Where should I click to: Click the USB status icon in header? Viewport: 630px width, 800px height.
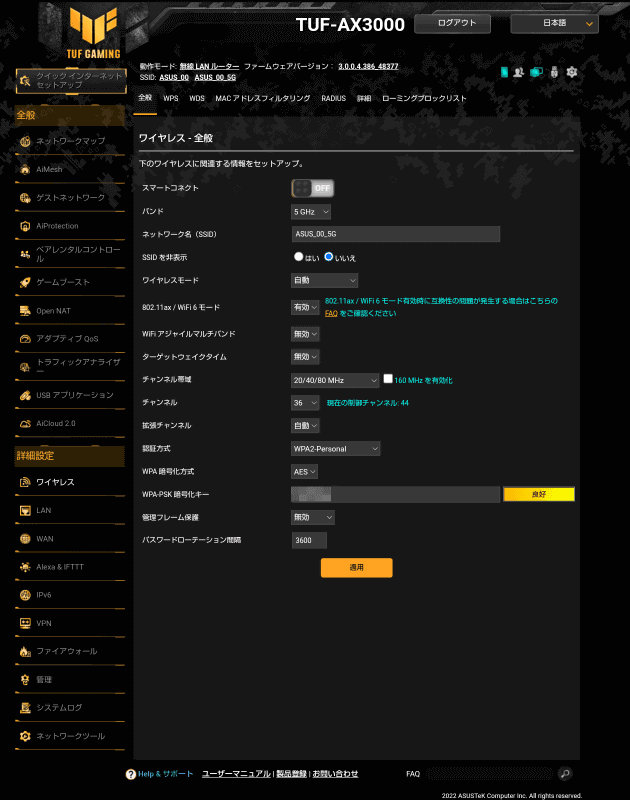coord(555,72)
